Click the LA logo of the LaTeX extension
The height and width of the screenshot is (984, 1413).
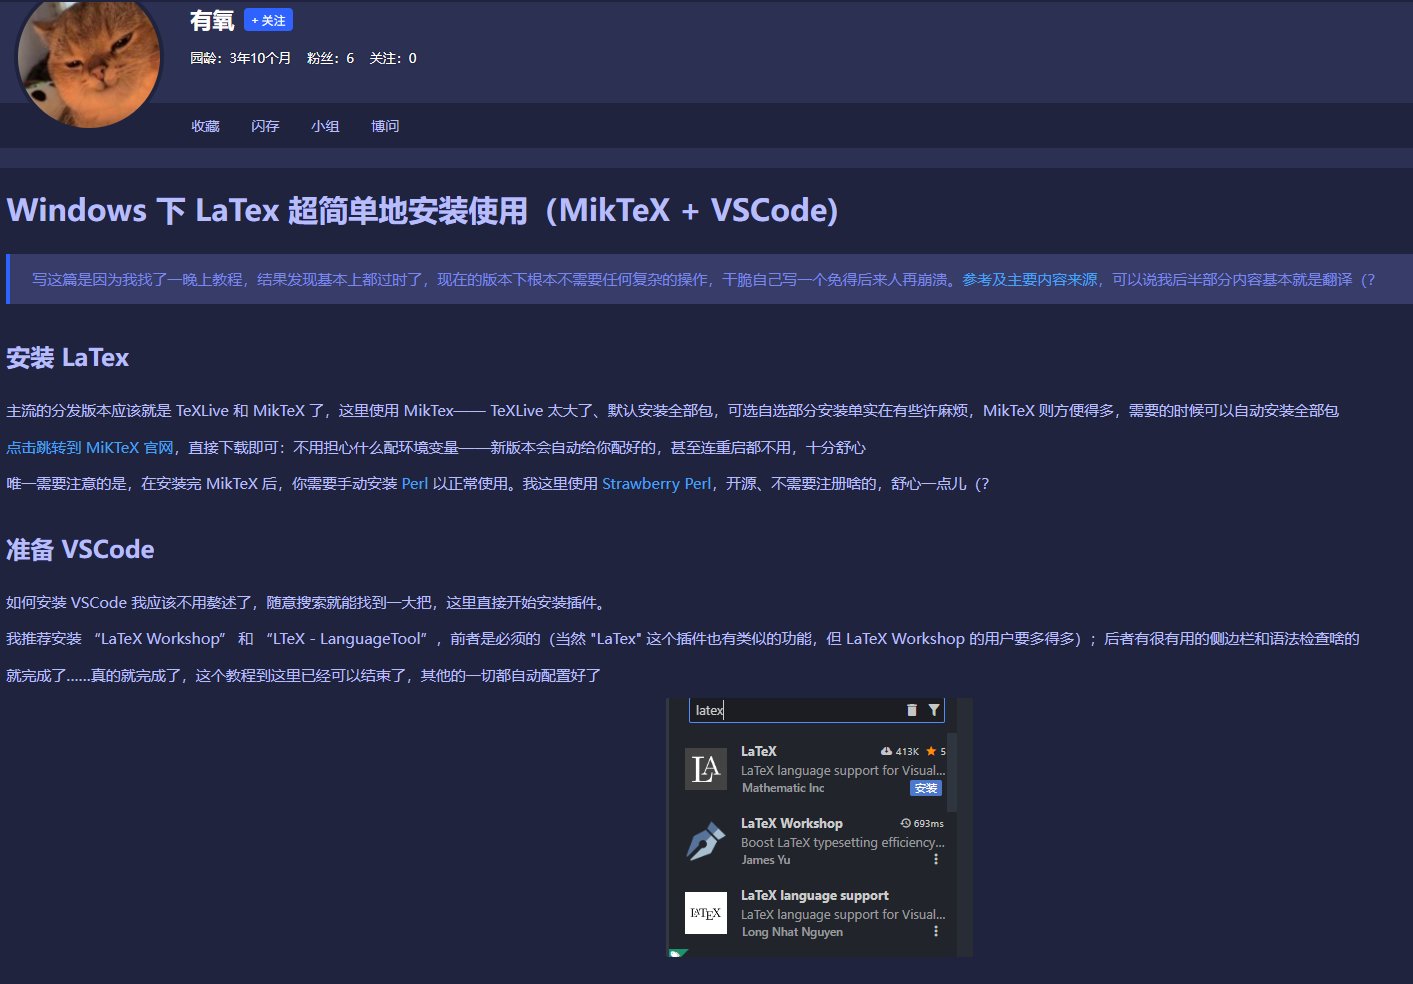pyautogui.click(x=705, y=768)
